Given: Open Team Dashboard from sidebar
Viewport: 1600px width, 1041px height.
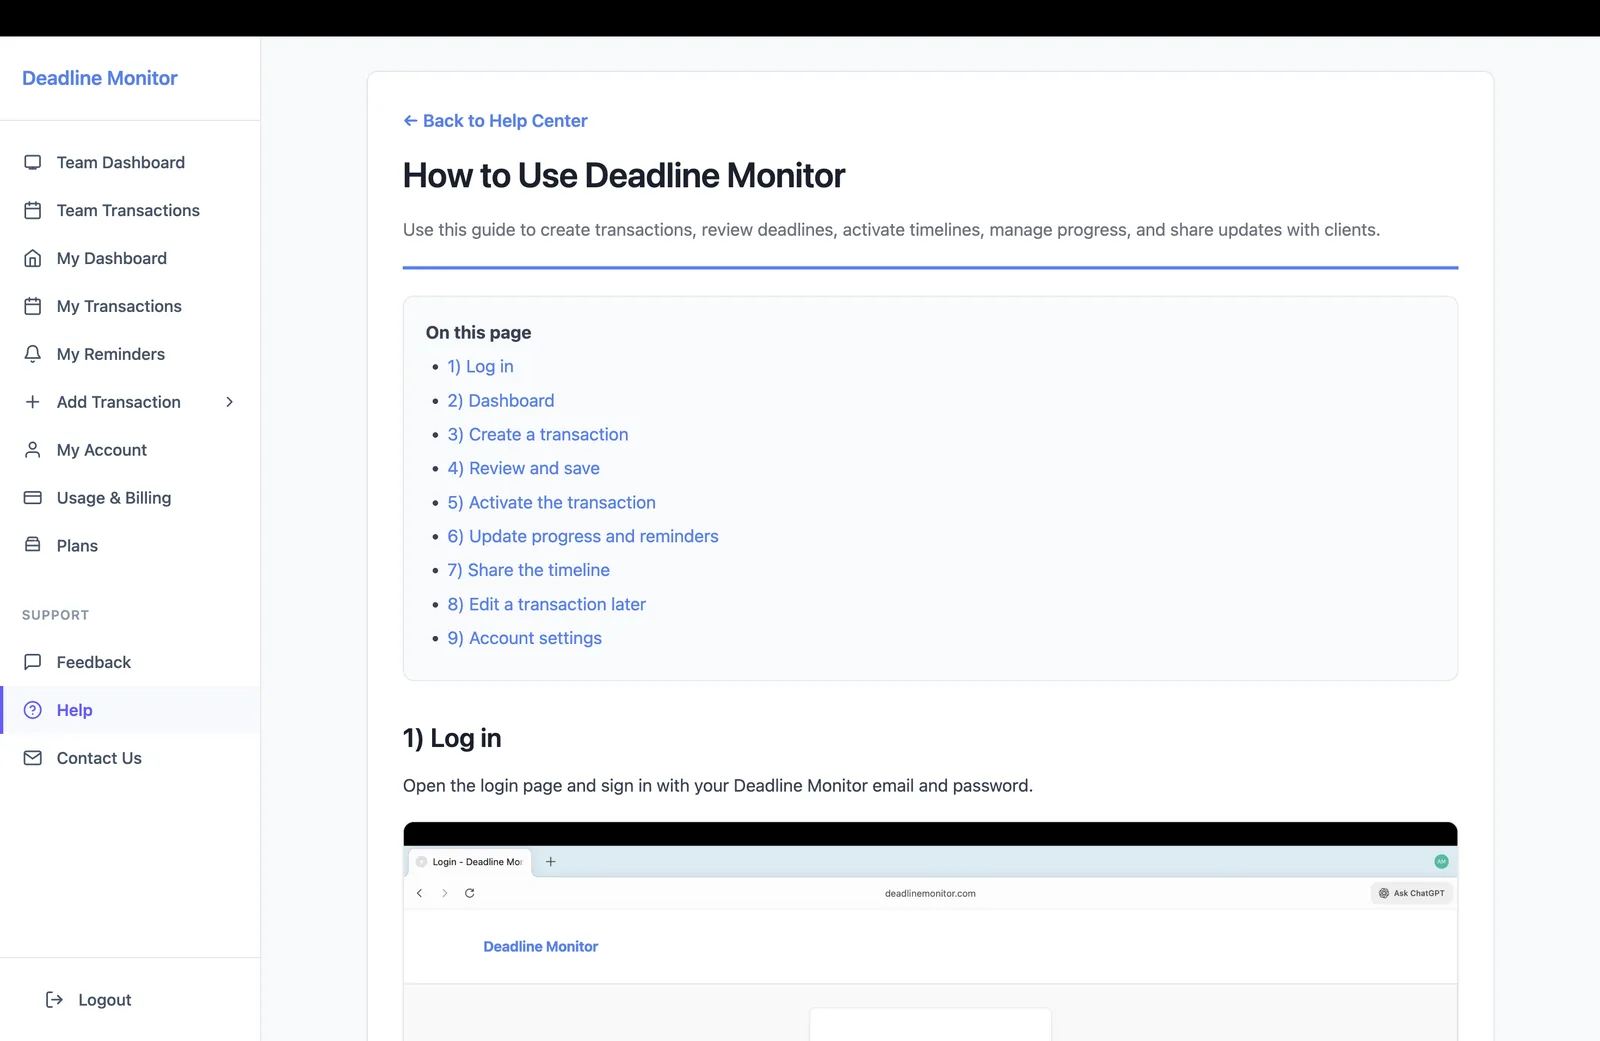Looking at the screenshot, I should pyautogui.click(x=130, y=162).
